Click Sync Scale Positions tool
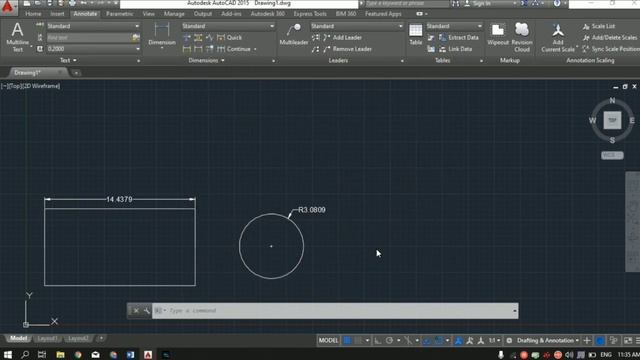640x360 pixels. pos(611,49)
